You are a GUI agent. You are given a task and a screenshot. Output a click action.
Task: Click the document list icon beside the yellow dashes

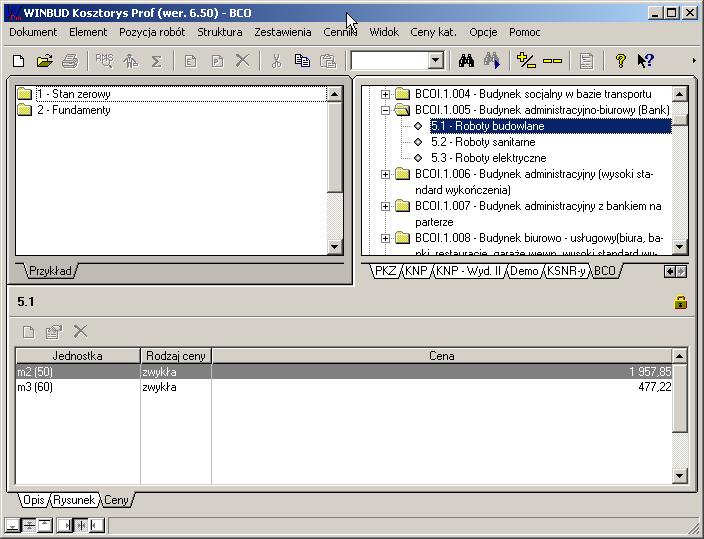click(586, 61)
